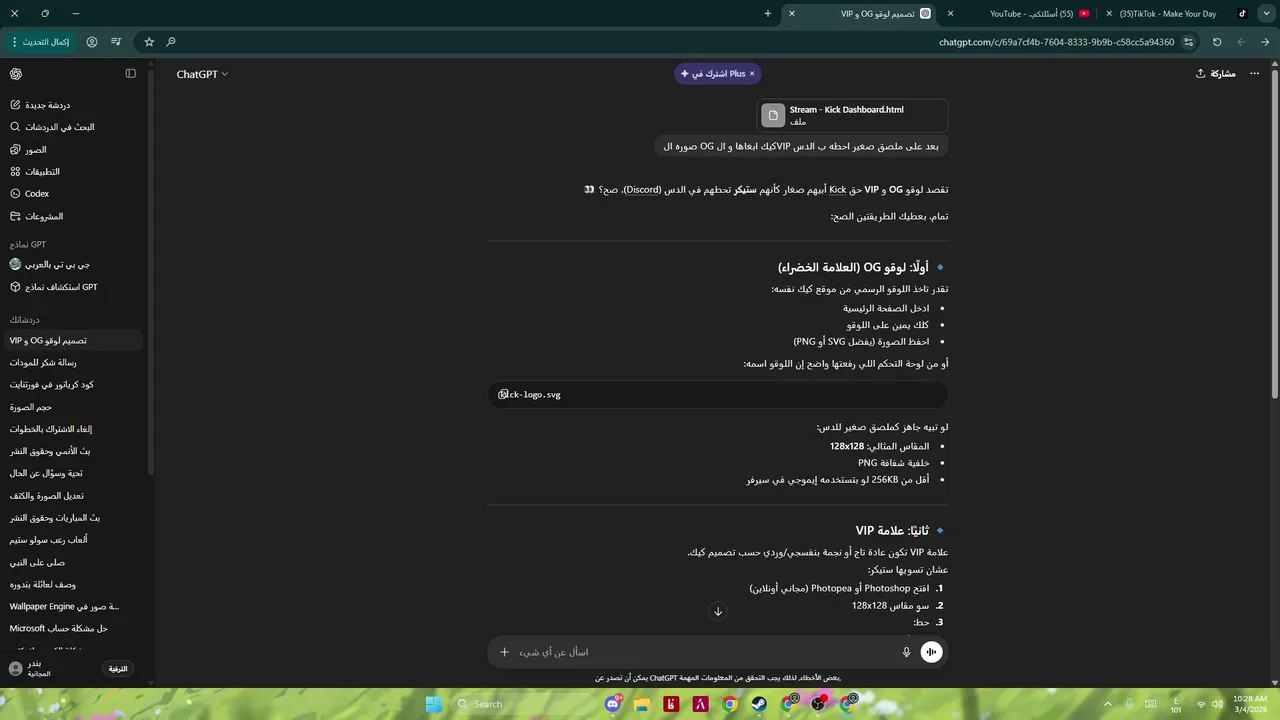Open chat صلى على النبي
The width and height of the screenshot is (1280, 720).
click(x=74, y=562)
